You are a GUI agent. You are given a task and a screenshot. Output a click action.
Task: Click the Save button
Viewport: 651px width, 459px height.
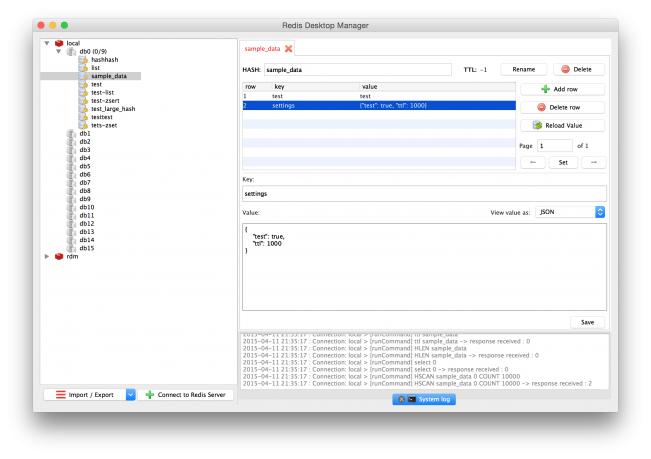coord(587,322)
